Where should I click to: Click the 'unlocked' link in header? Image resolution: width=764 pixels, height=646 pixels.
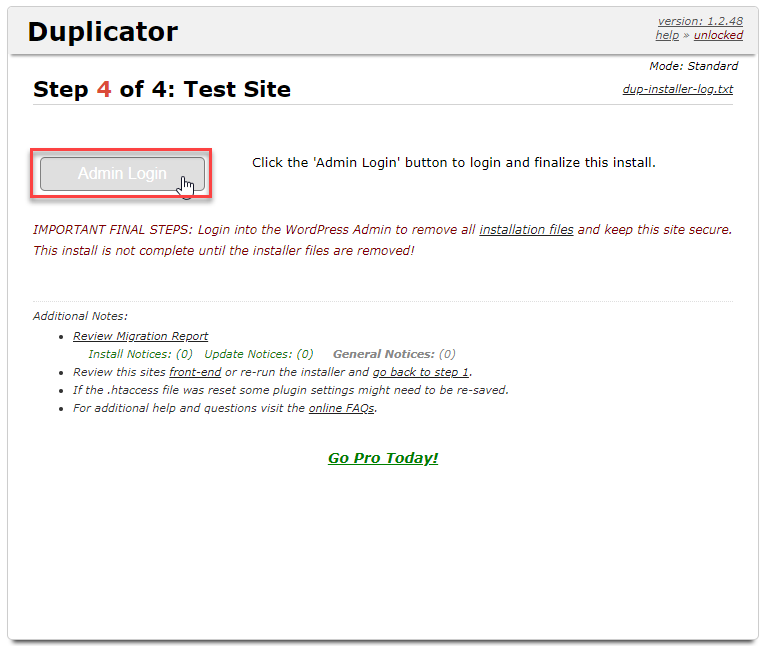pyautogui.click(x=718, y=35)
